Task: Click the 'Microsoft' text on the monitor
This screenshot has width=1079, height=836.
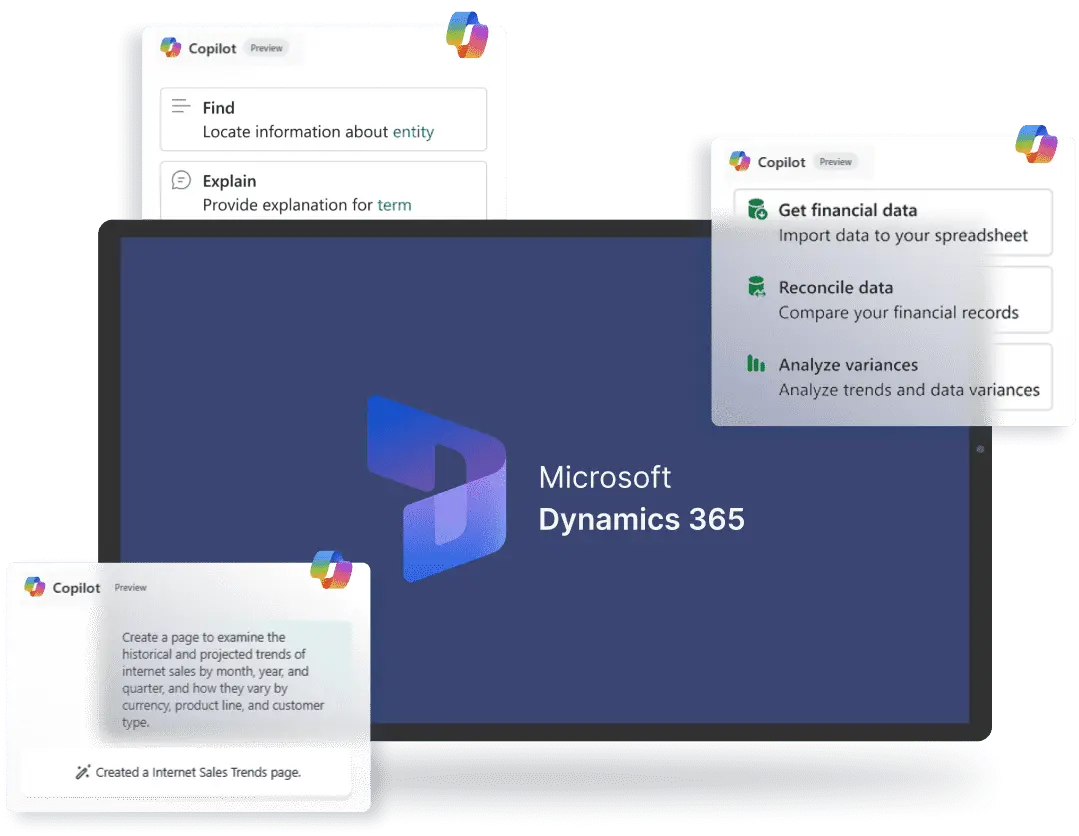Action: coord(604,477)
